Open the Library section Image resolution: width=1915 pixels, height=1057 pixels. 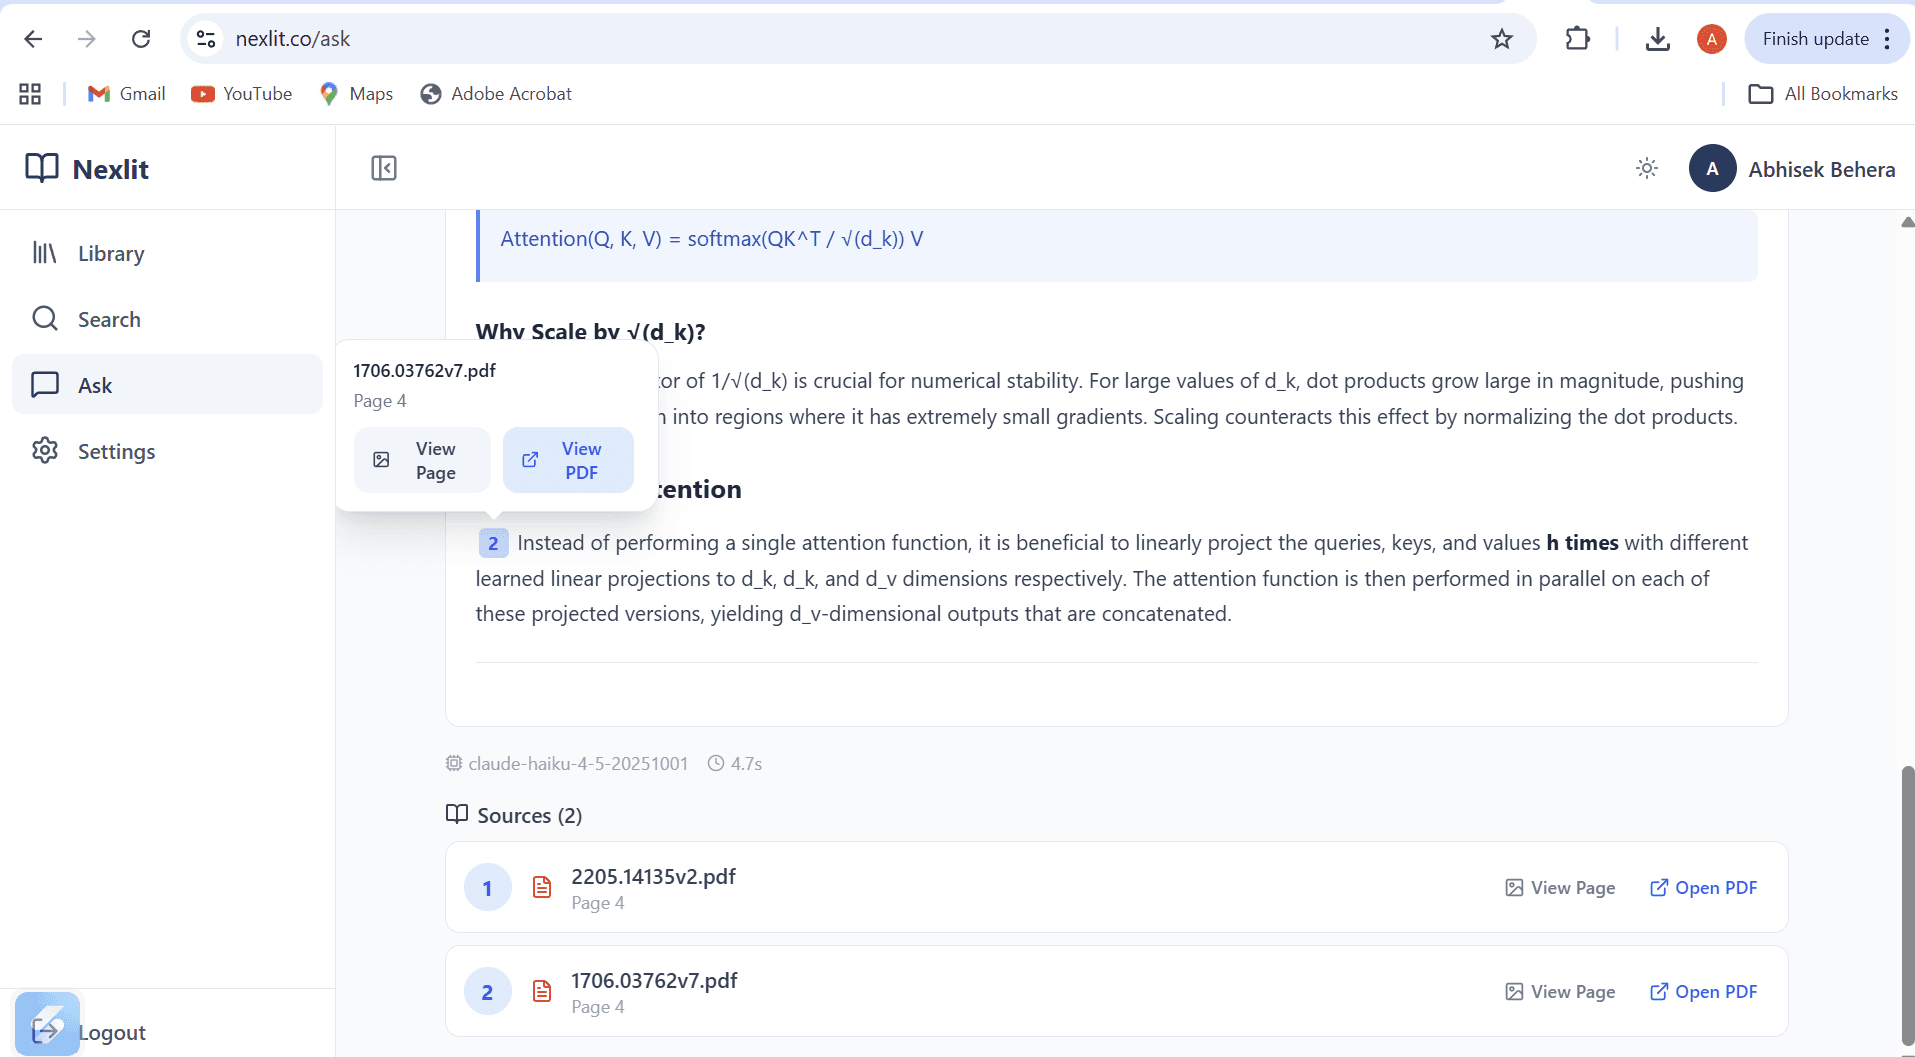pos(110,253)
